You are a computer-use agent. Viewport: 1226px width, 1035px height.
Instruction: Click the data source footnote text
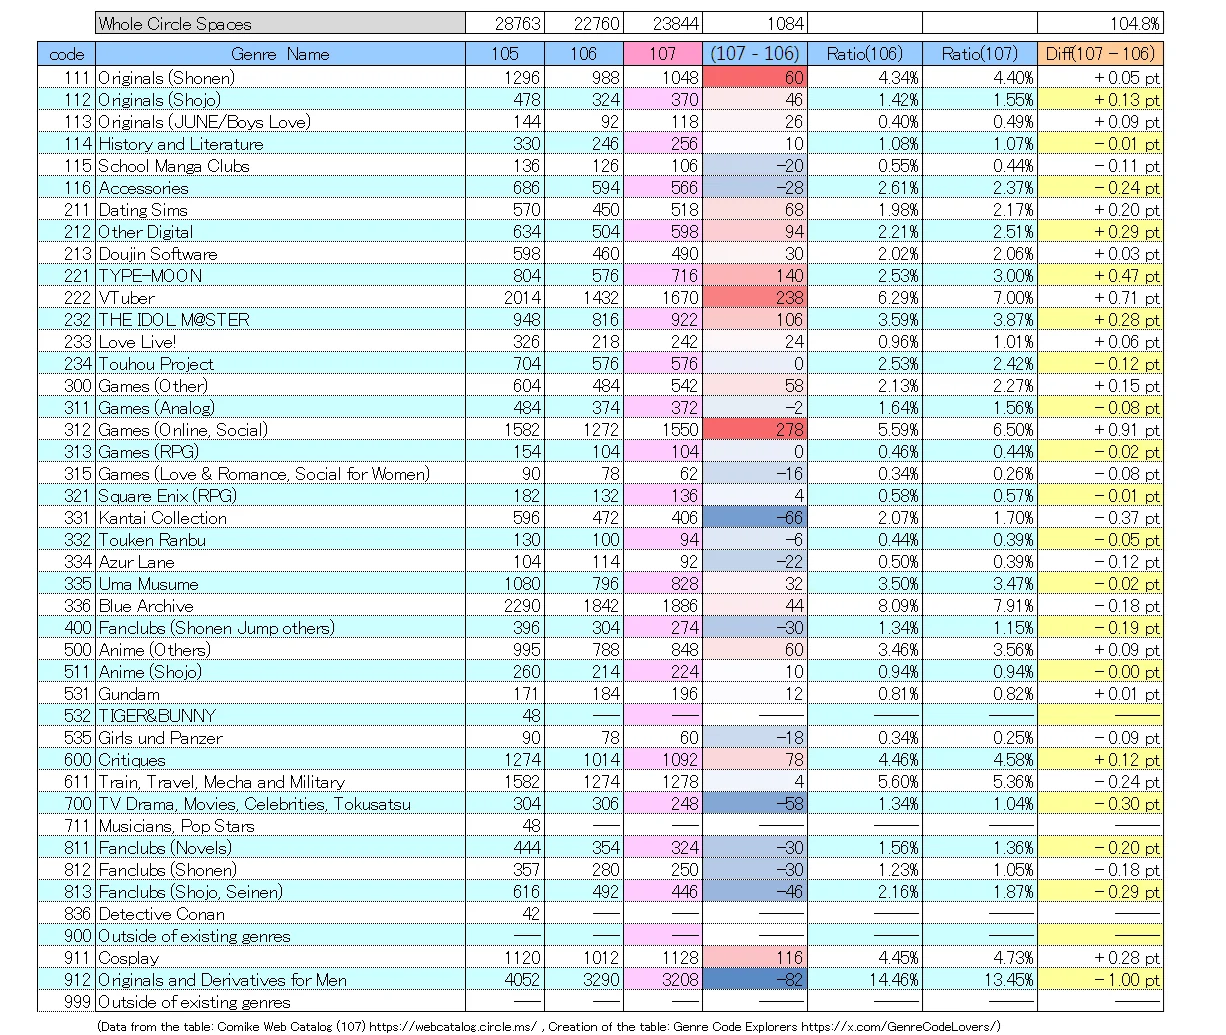548,1026
